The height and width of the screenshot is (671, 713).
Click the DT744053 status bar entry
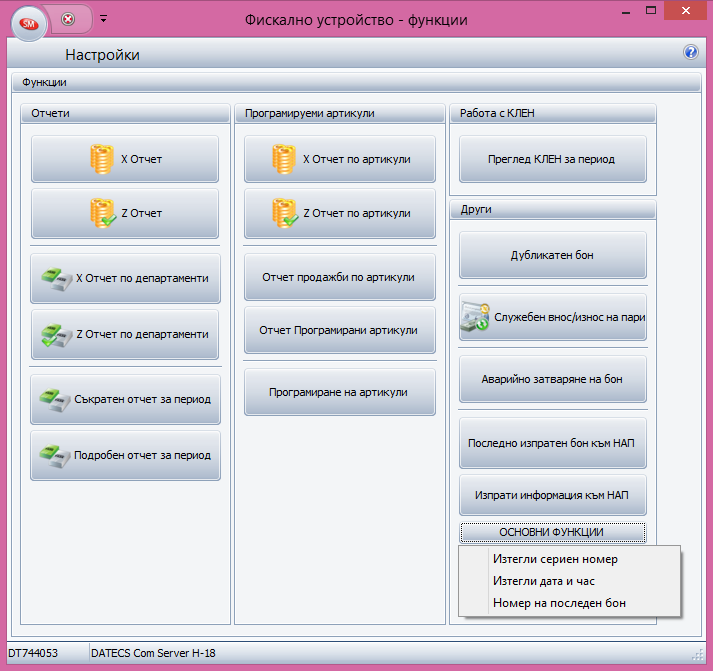point(33,653)
